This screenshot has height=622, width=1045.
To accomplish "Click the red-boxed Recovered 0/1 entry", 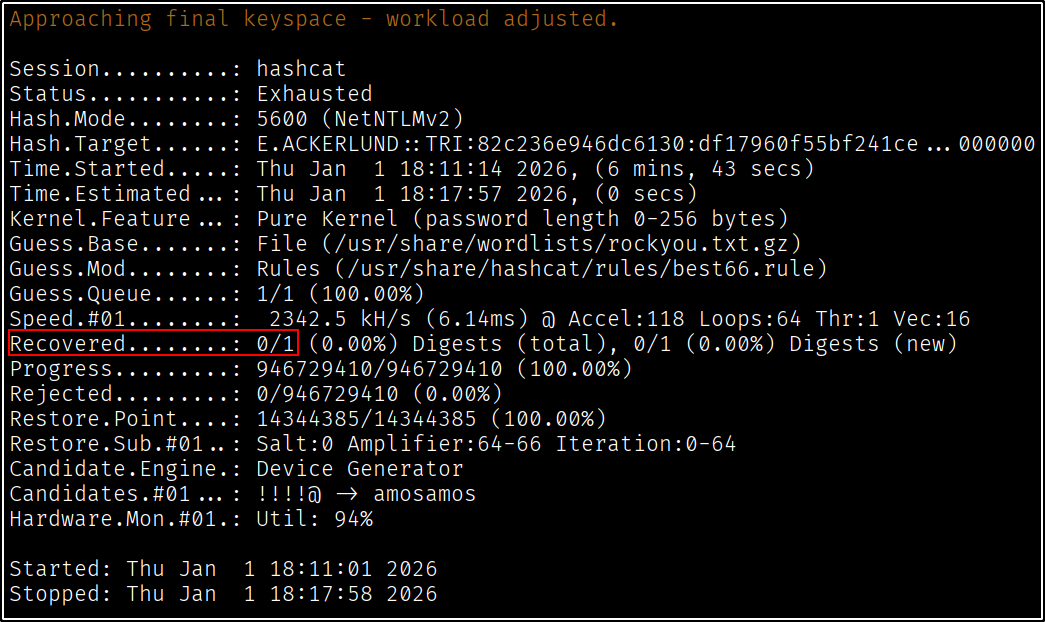I will tap(153, 344).
